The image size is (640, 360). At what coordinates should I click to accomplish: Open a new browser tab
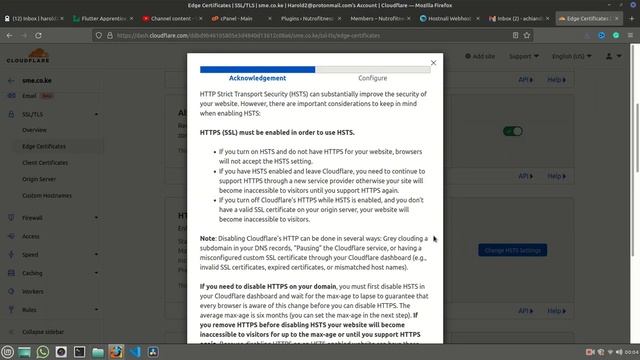pyautogui.click(x=632, y=18)
